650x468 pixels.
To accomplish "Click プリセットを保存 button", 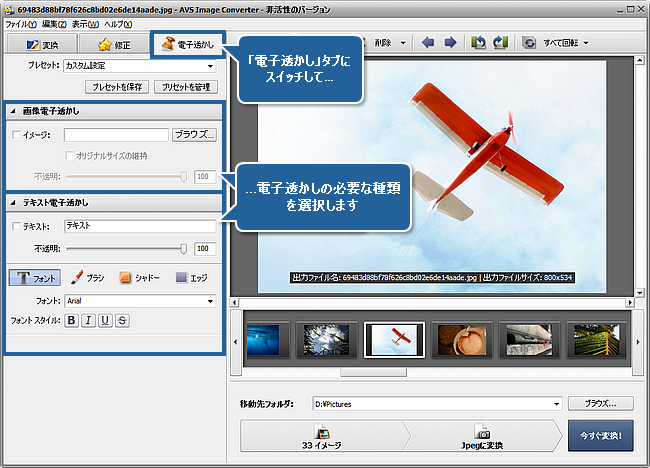I will [x=119, y=88].
